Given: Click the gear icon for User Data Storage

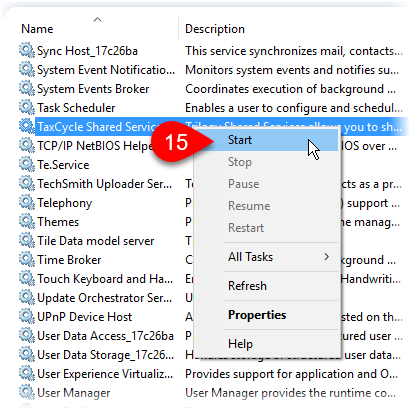Looking at the screenshot, I should pyautogui.click(x=27, y=354).
